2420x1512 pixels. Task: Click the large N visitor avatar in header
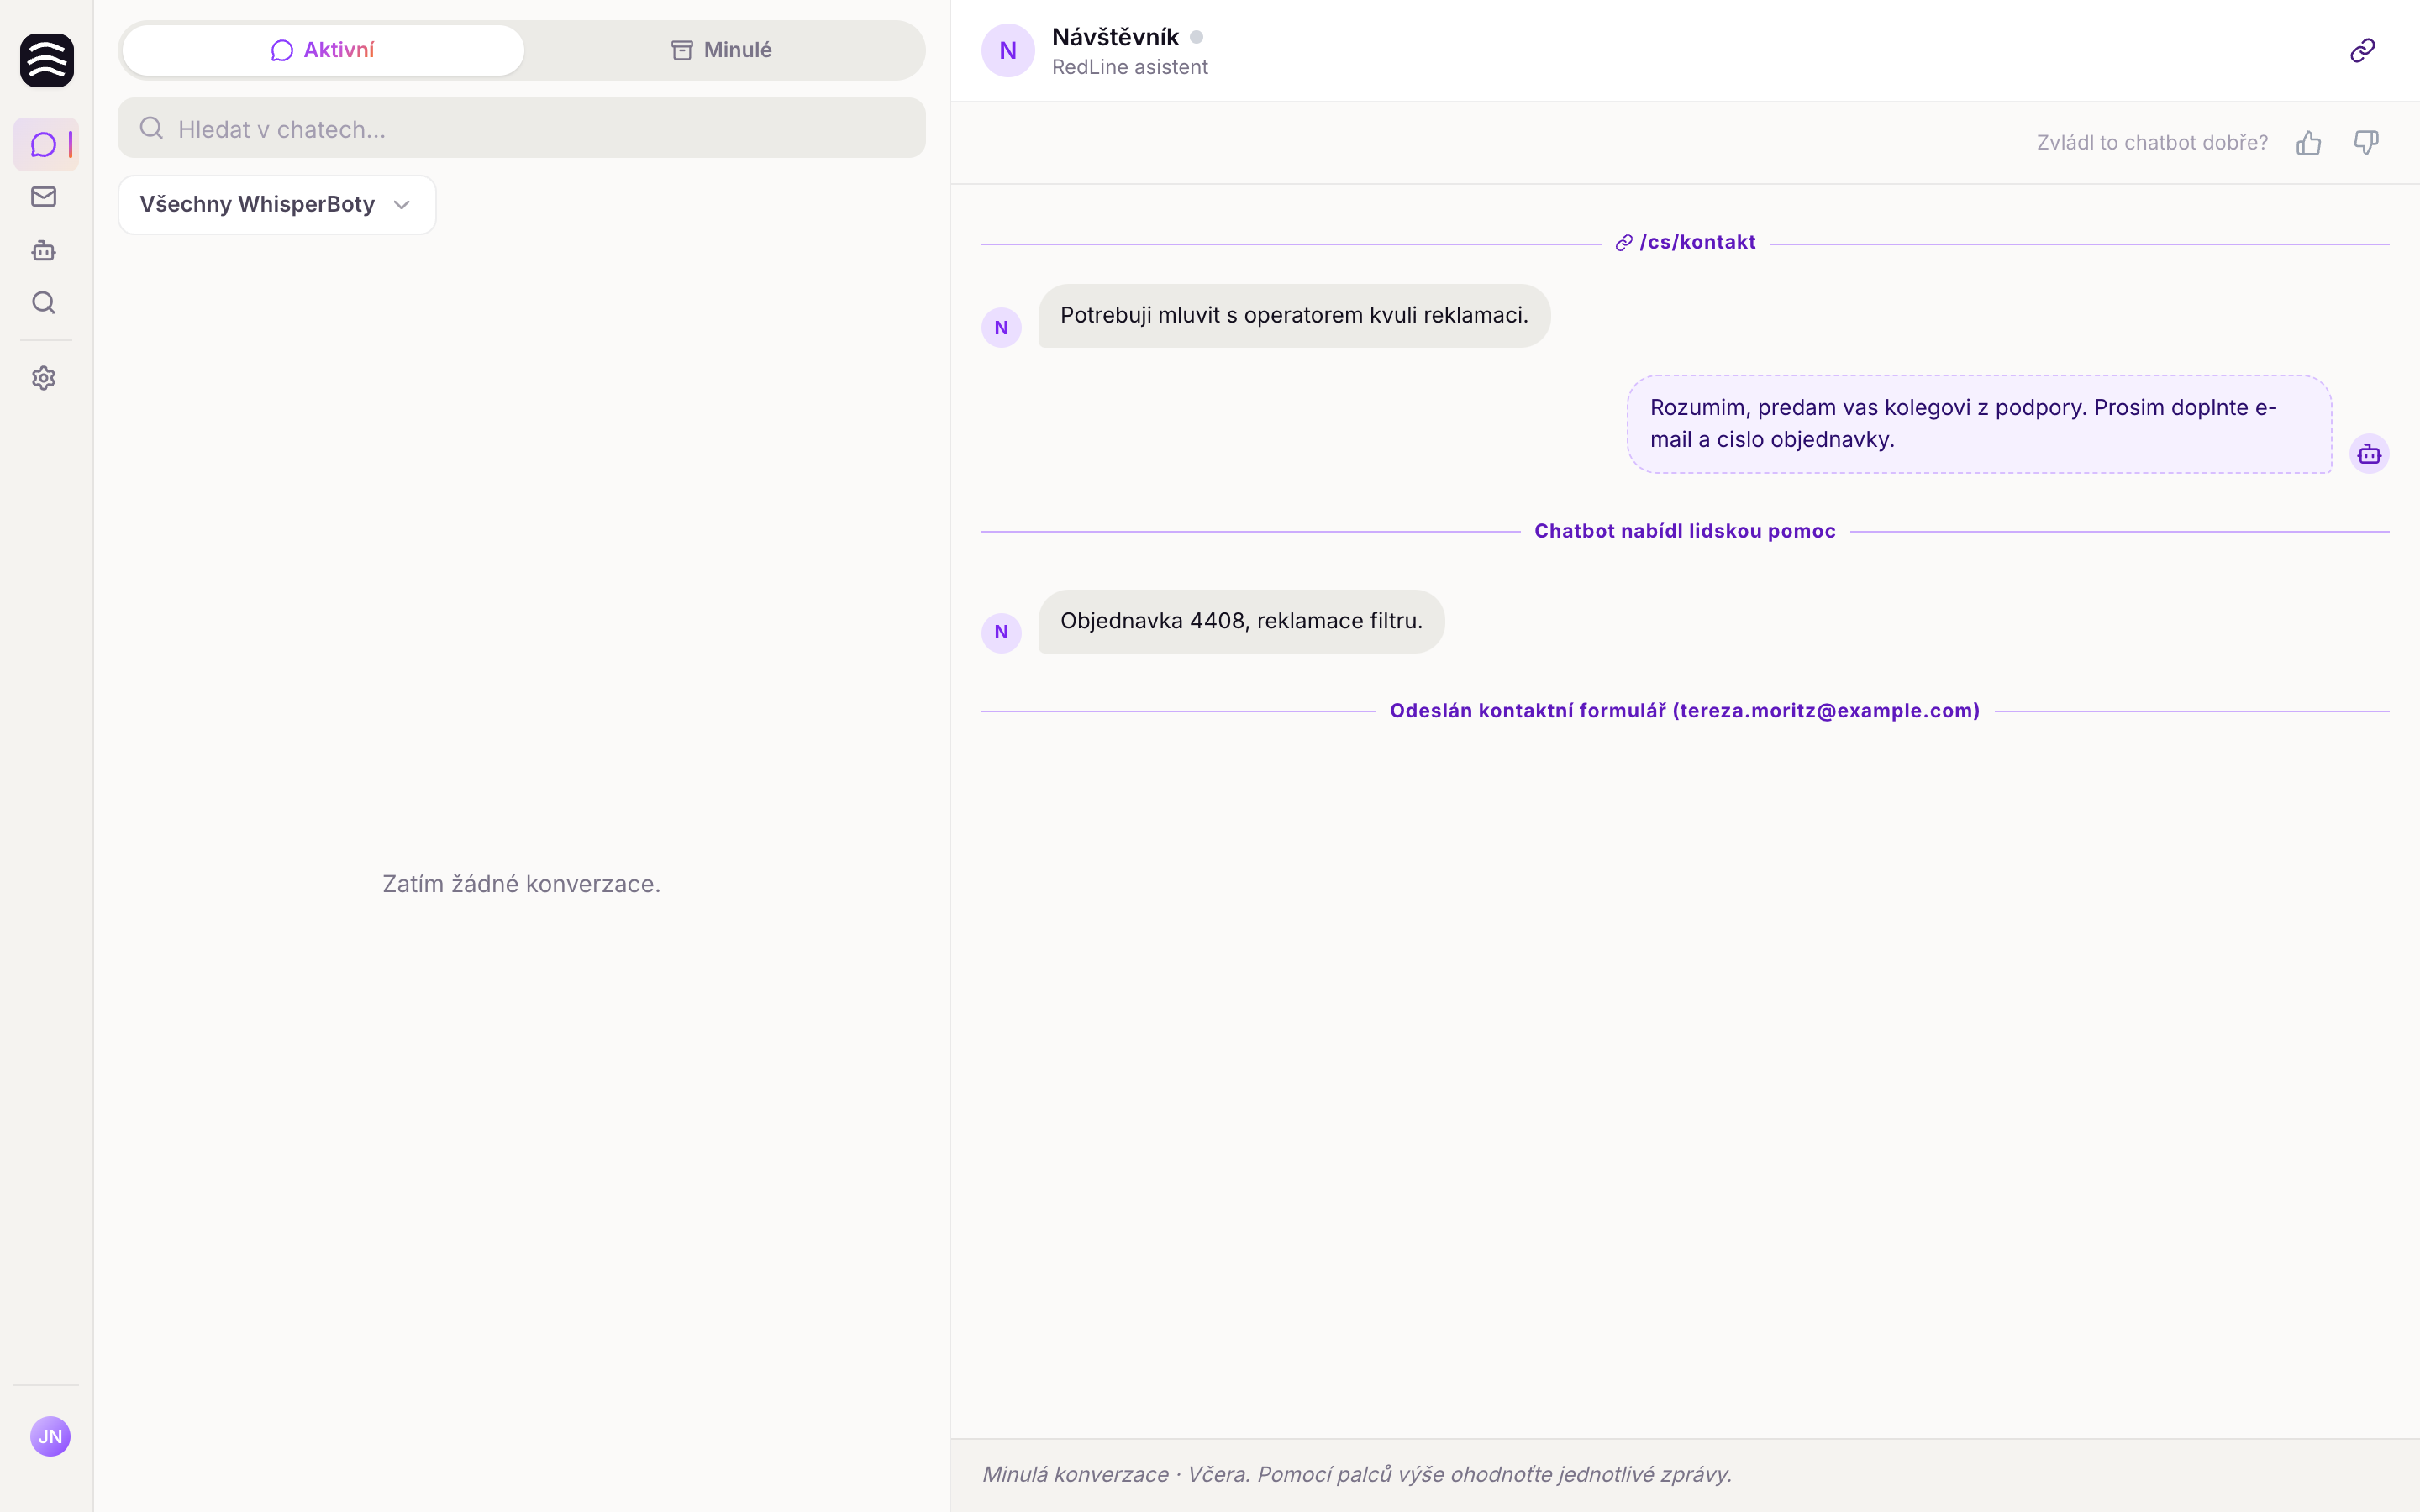pyautogui.click(x=1008, y=50)
